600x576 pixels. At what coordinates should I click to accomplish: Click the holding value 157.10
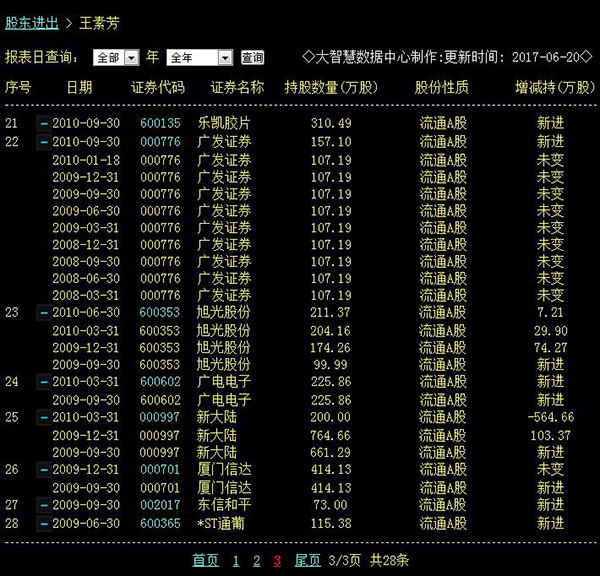[x=331, y=142]
